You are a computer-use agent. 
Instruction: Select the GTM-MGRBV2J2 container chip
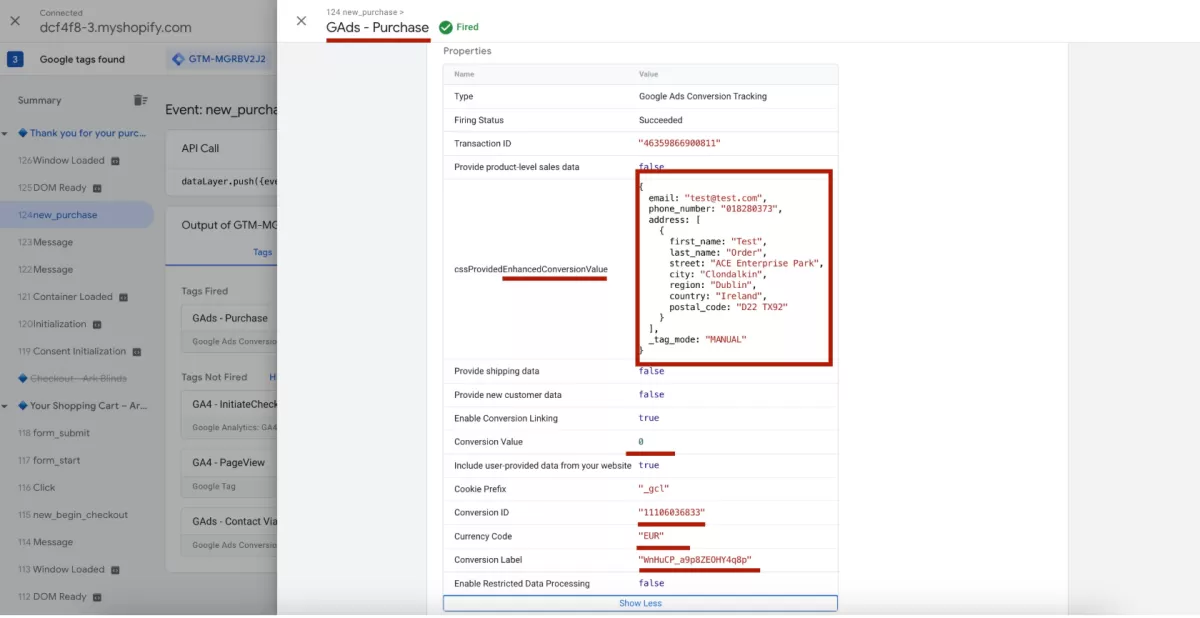click(x=219, y=59)
